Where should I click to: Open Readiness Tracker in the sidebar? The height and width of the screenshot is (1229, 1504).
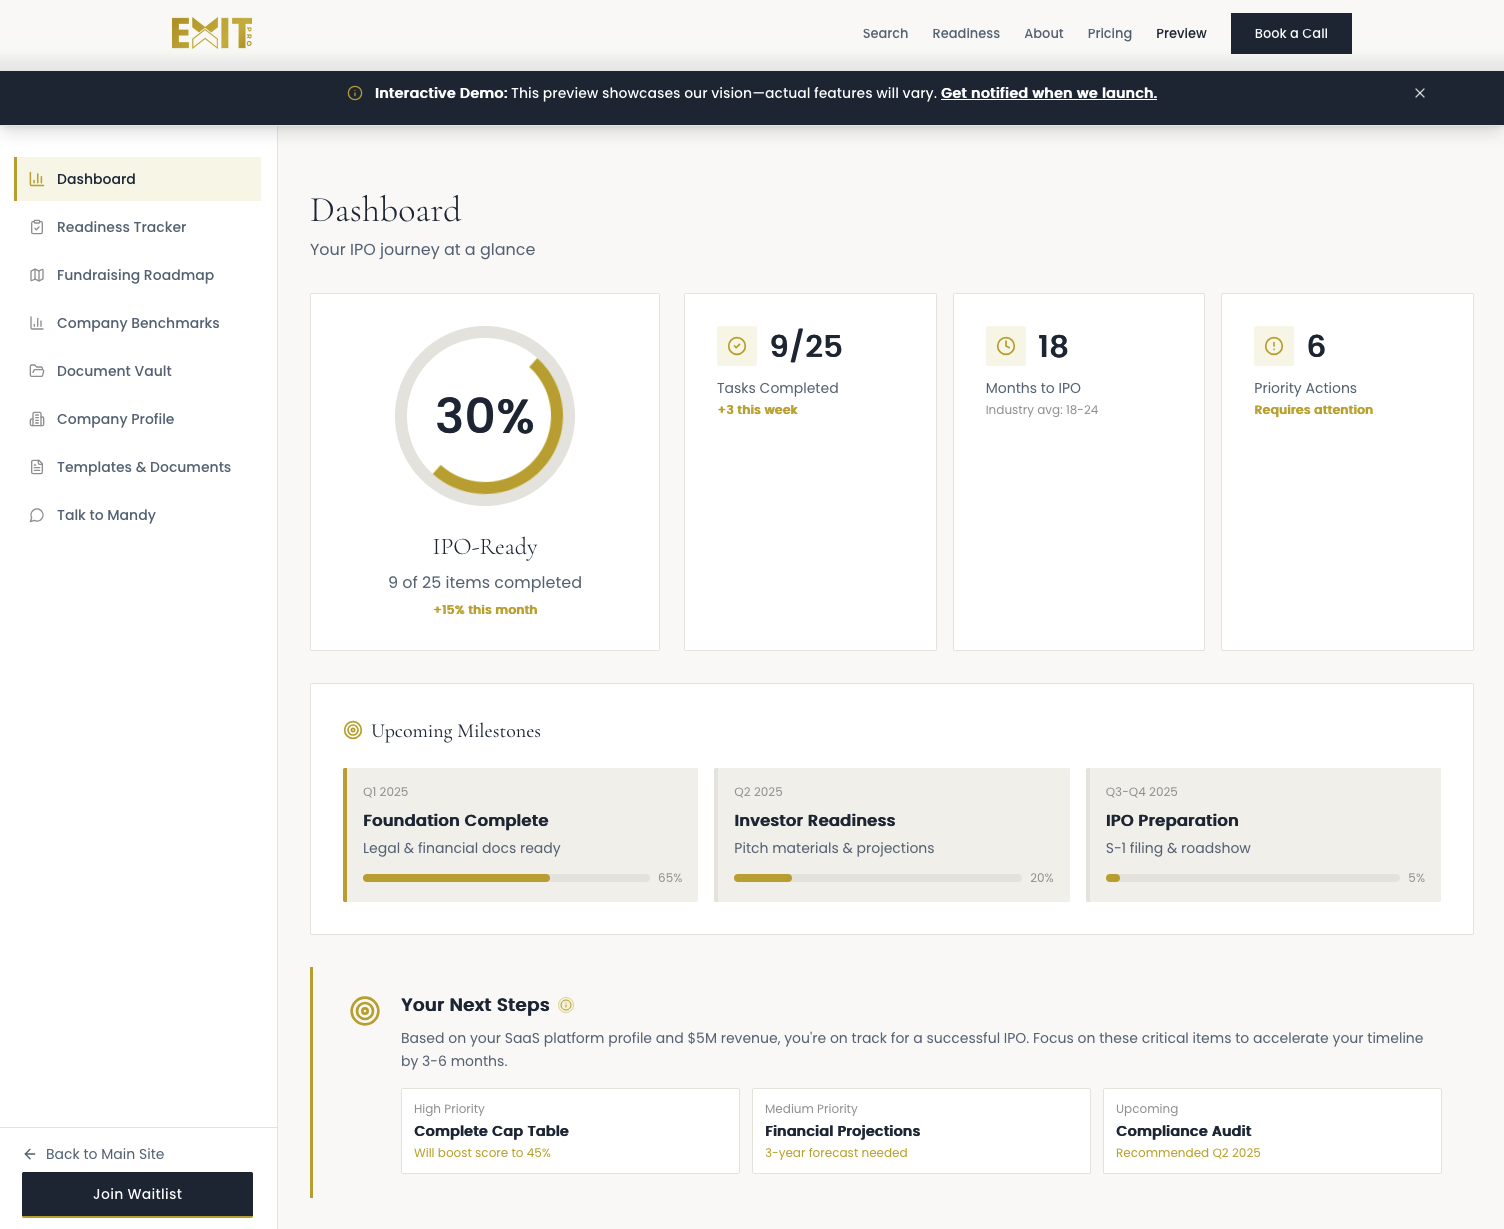[121, 227]
